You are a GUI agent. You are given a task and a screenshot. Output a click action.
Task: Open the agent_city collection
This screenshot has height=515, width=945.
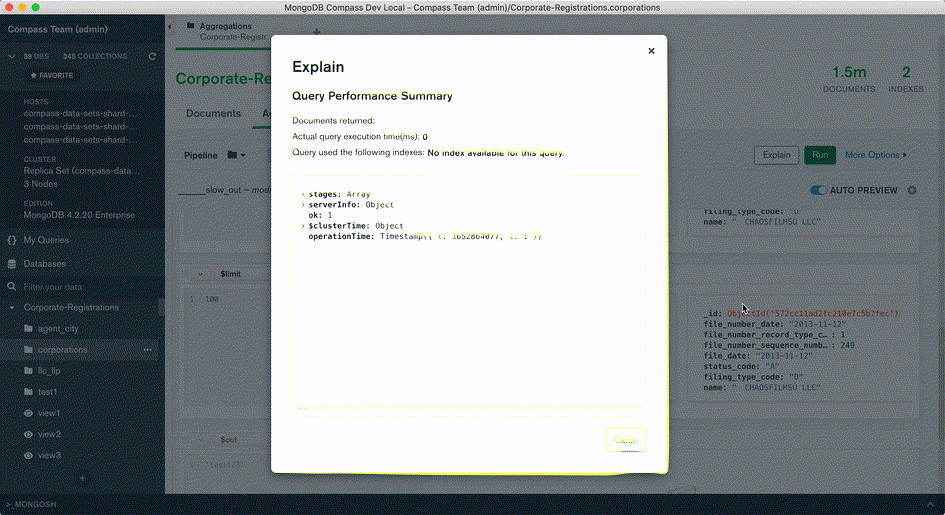click(x=58, y=328)
